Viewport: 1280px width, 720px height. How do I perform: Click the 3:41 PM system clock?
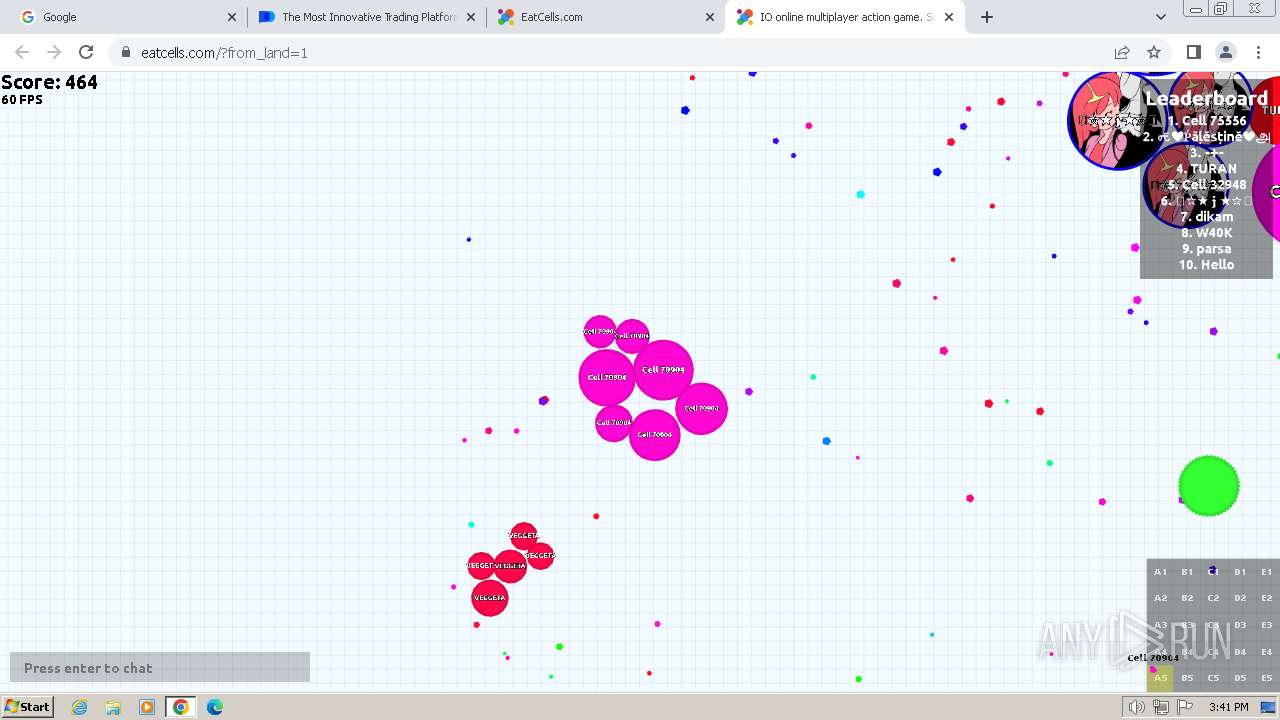pyautogui.click(x=1228, y=707)
